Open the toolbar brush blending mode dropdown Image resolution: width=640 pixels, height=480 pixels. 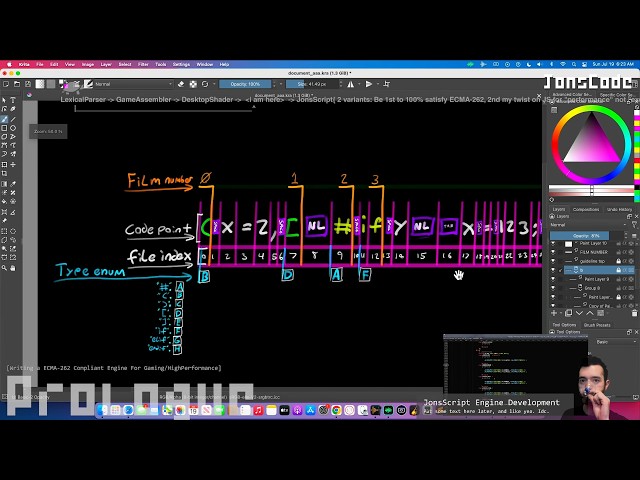133,84
